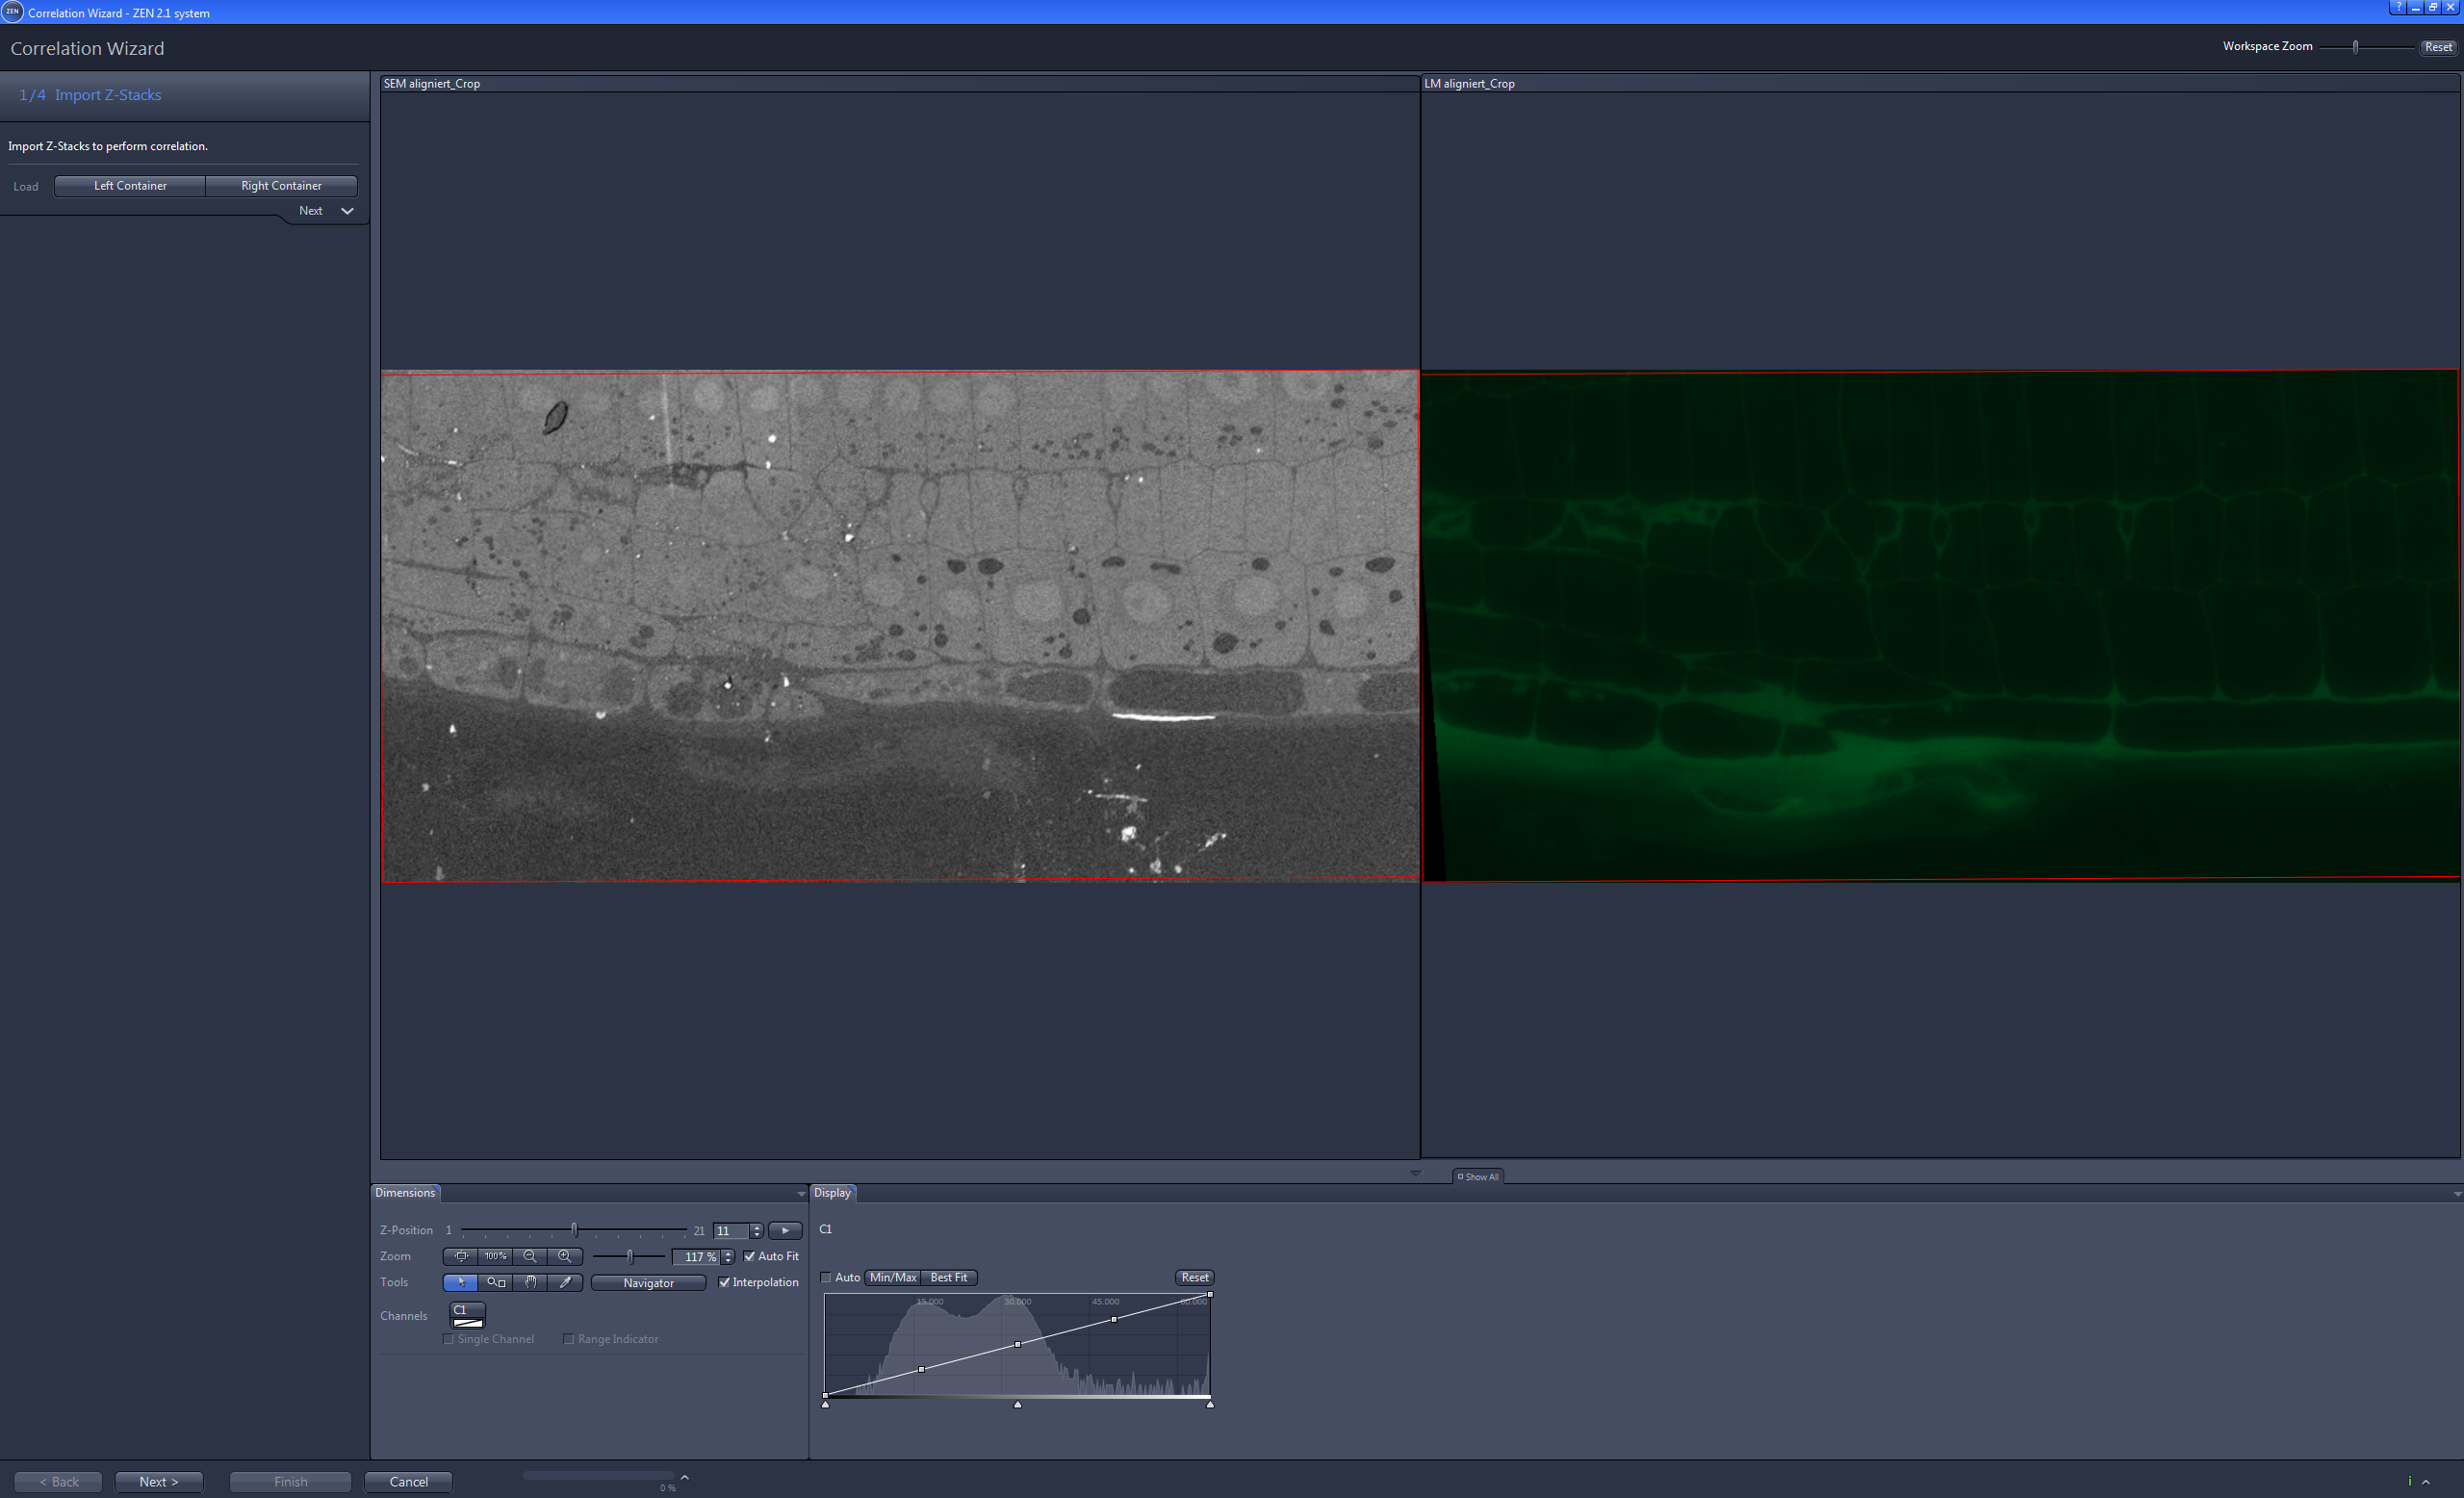Apply Best Fit to channel C1
The width and height of the screenshot is (2464, 1498).
point(946,1277)
